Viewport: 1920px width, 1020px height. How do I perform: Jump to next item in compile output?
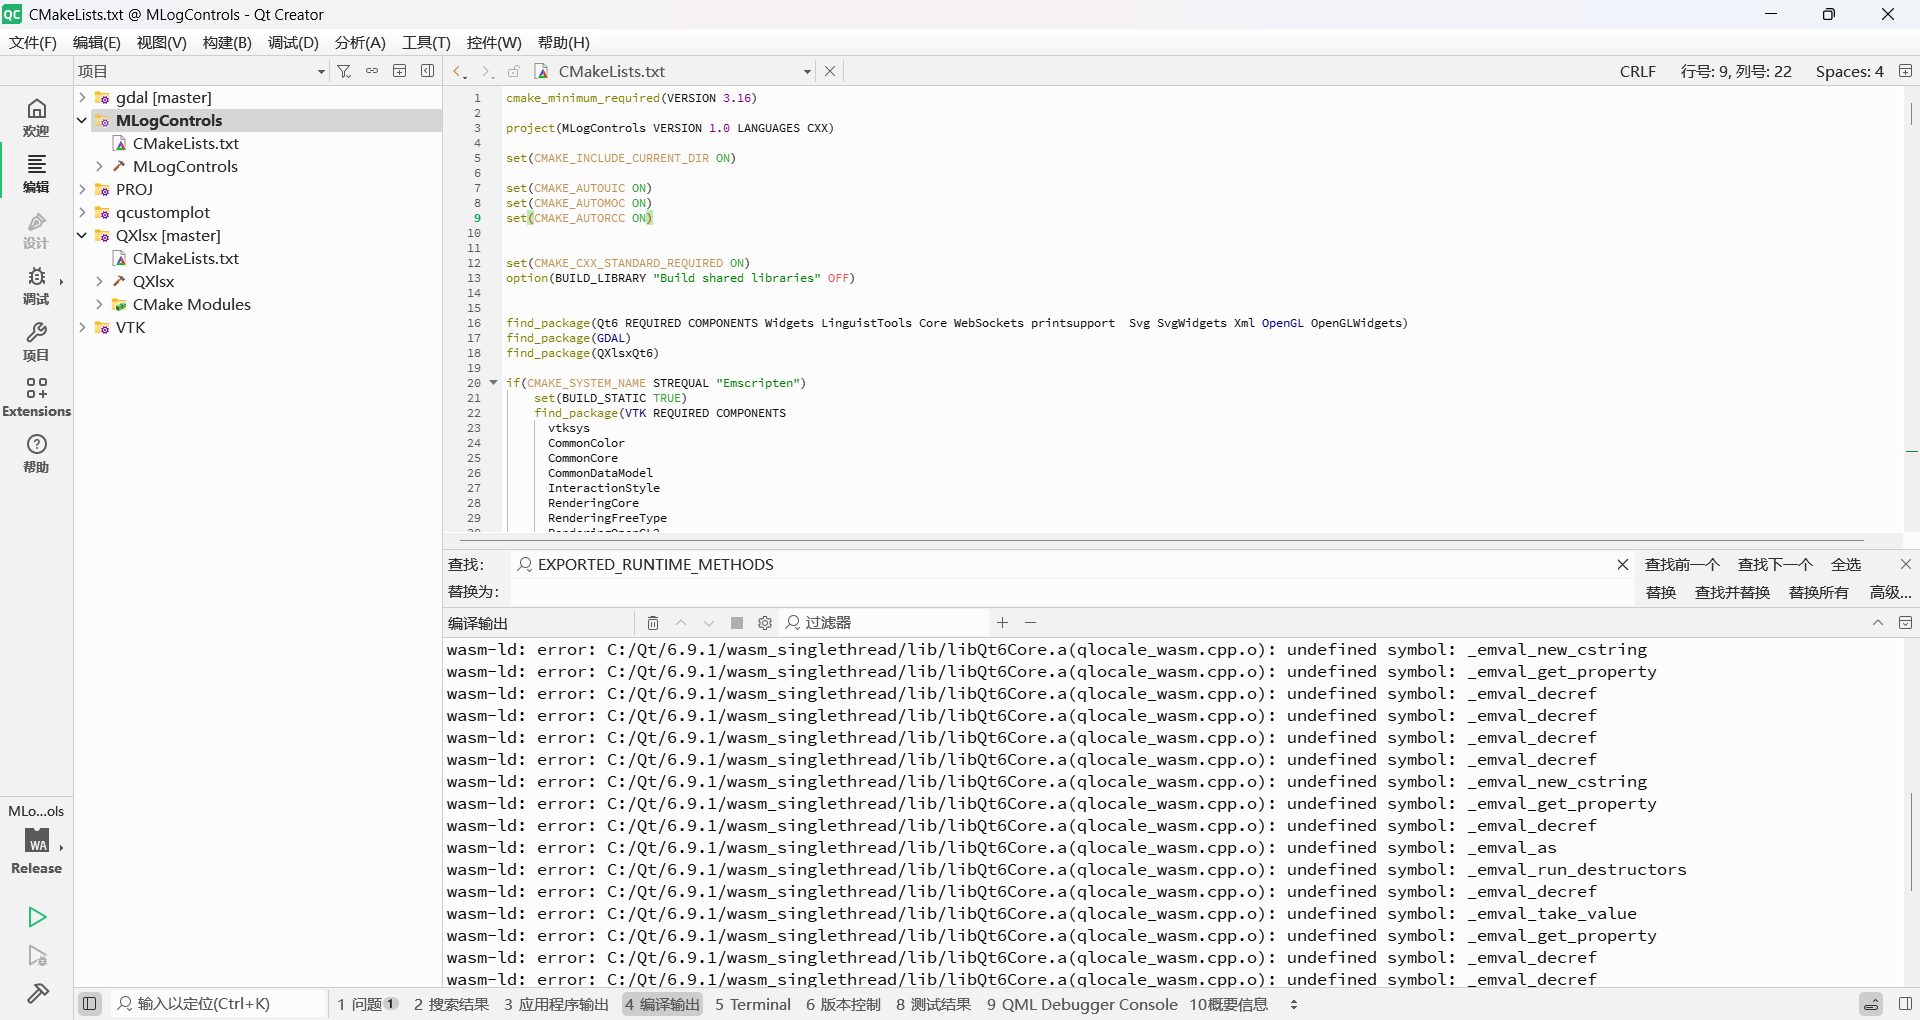coord(709,623)
